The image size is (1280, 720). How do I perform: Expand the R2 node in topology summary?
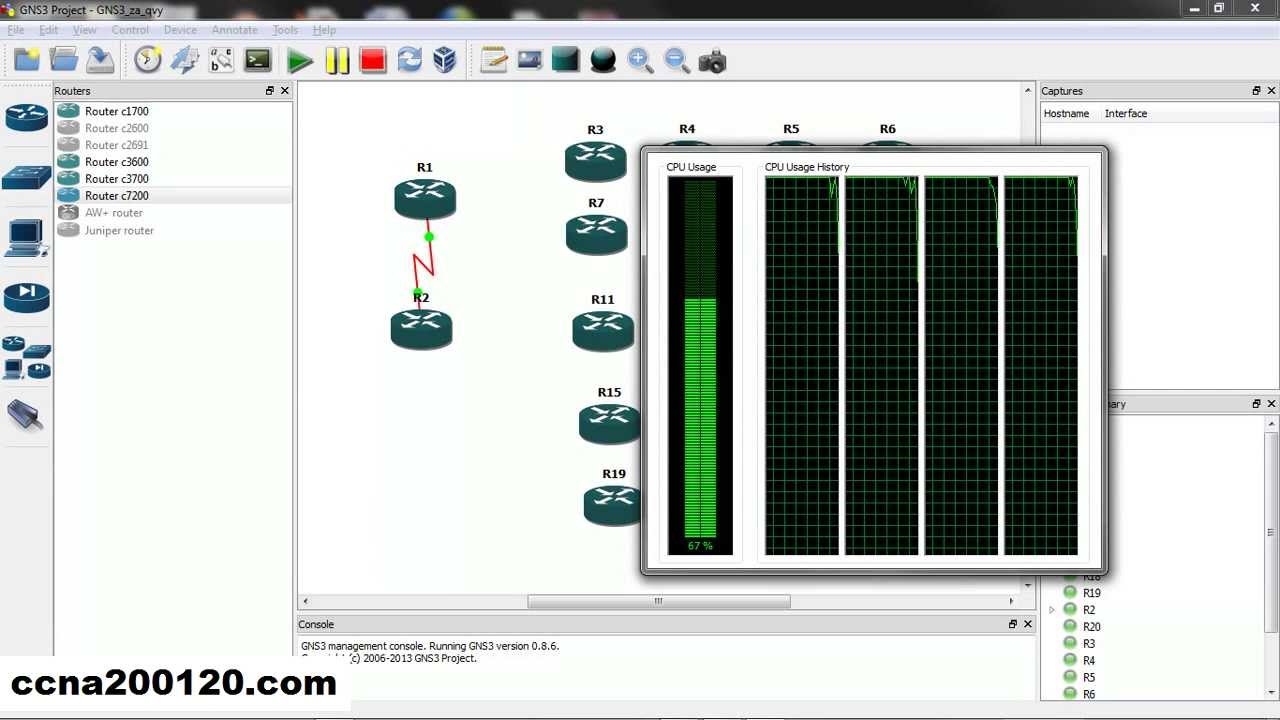click(x=1051, y=610)
